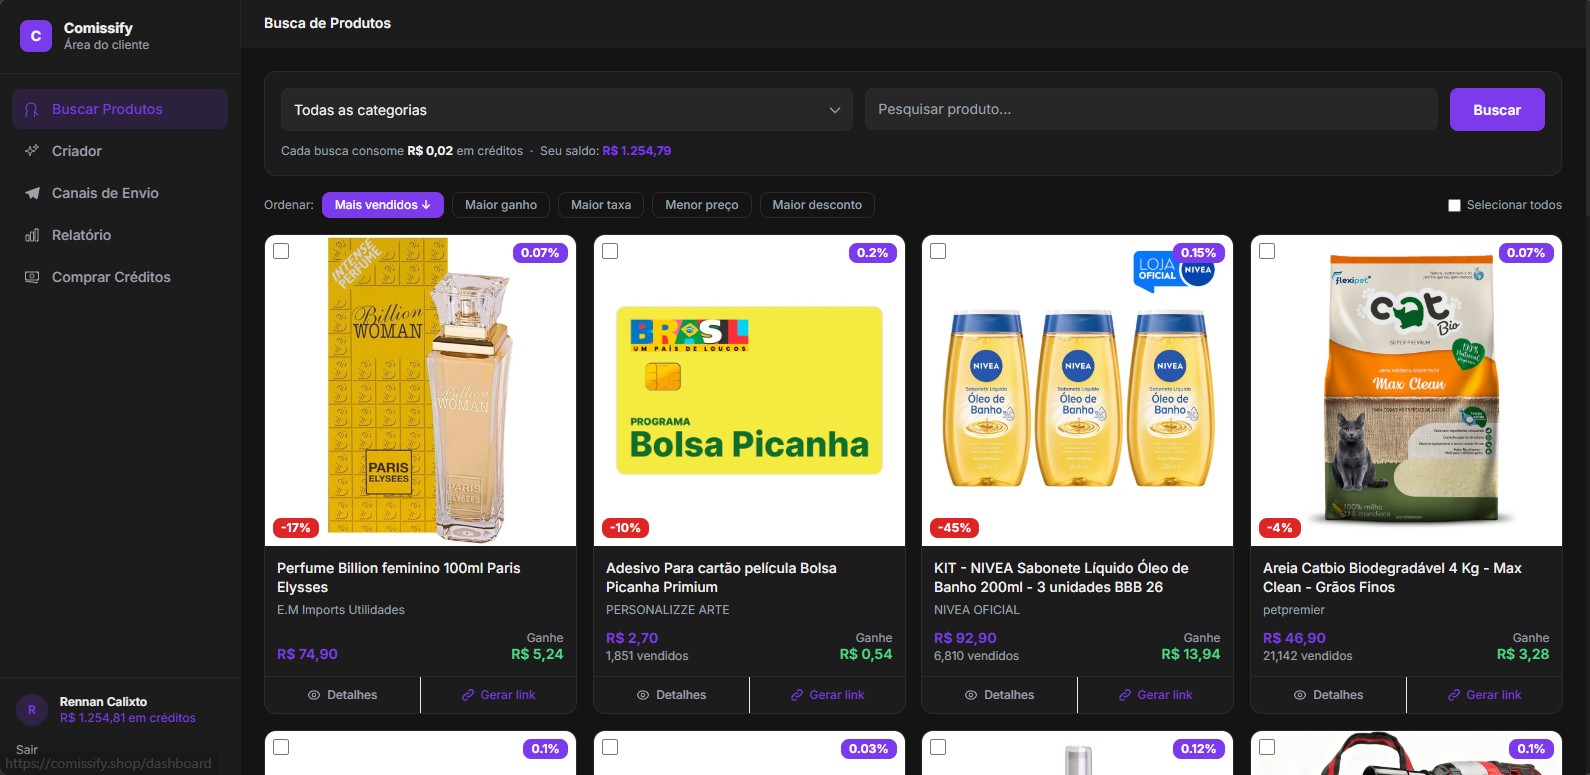
Task: Sort products by Menor preço
Action: (702, 205)
